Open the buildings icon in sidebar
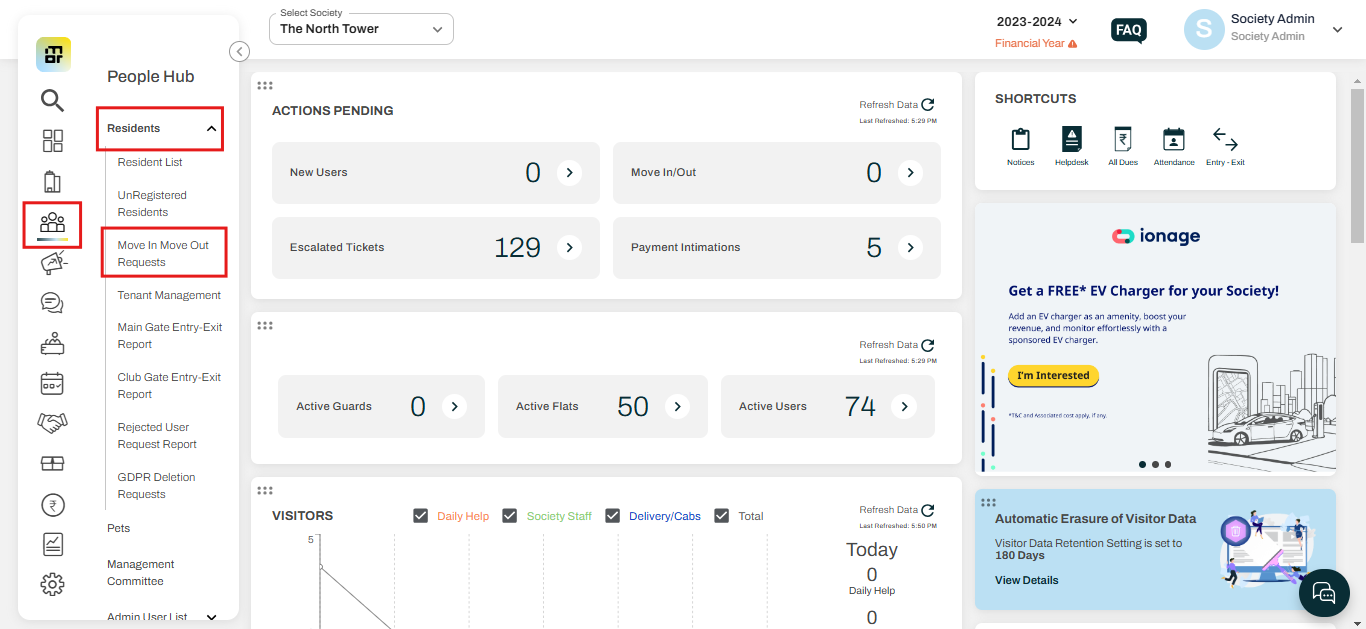 (52, 181)
